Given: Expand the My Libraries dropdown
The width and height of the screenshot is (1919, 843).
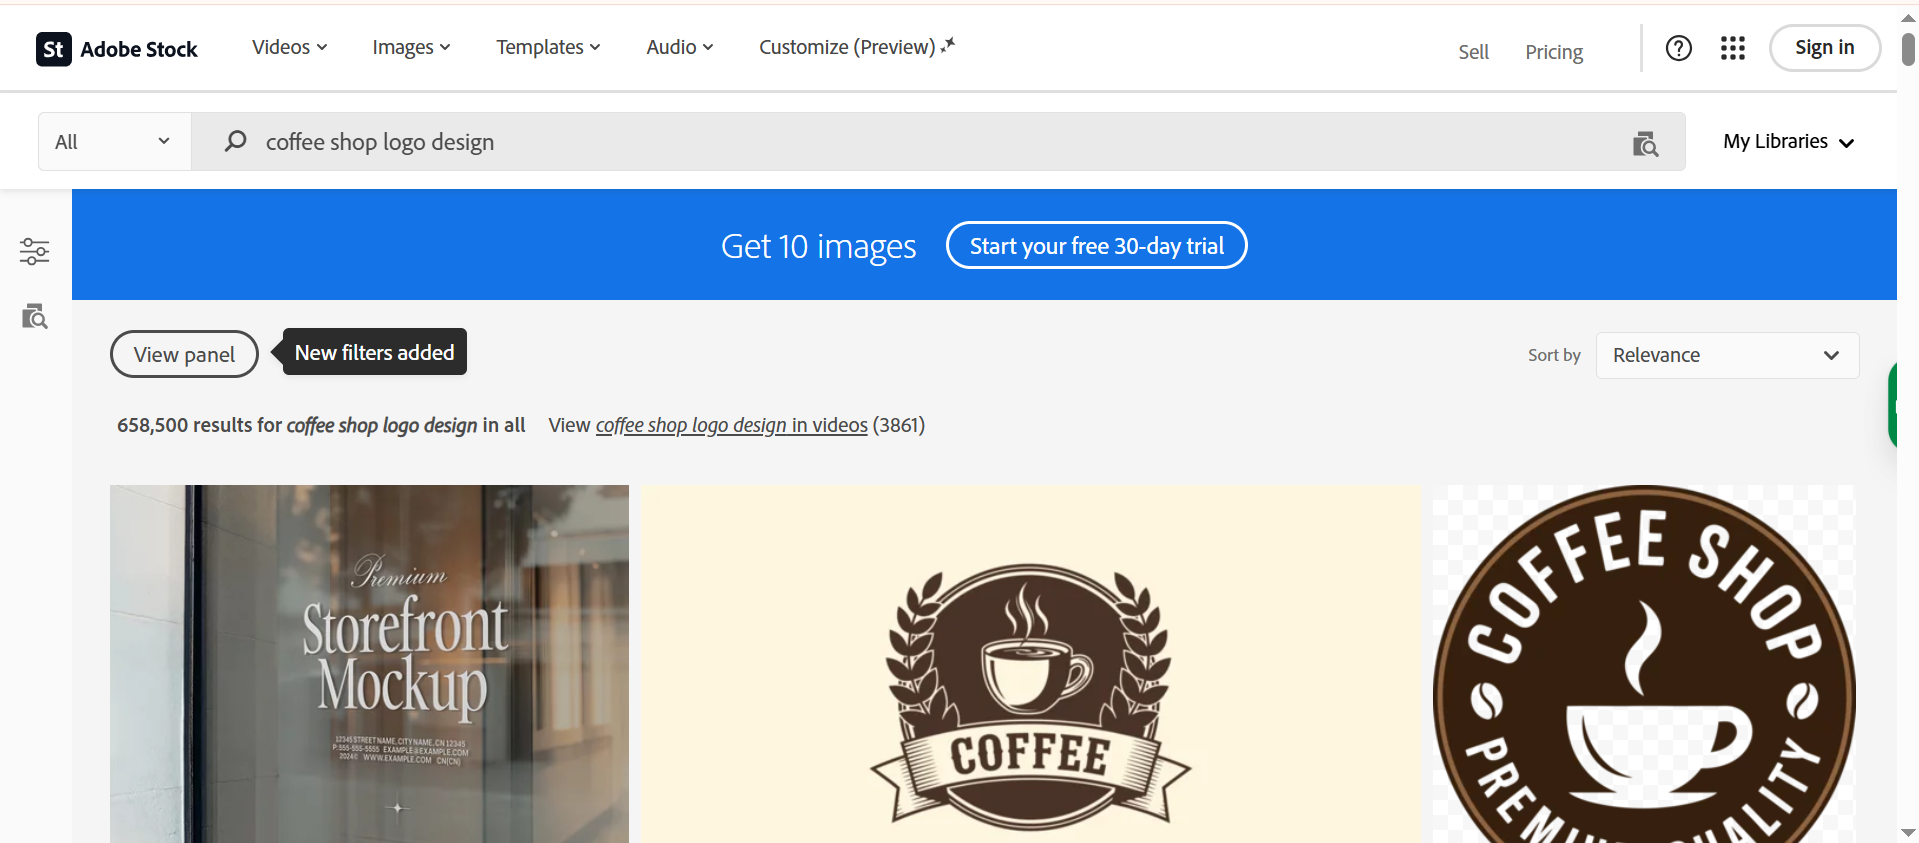Looking at the screenshot, I should 1788,142.
